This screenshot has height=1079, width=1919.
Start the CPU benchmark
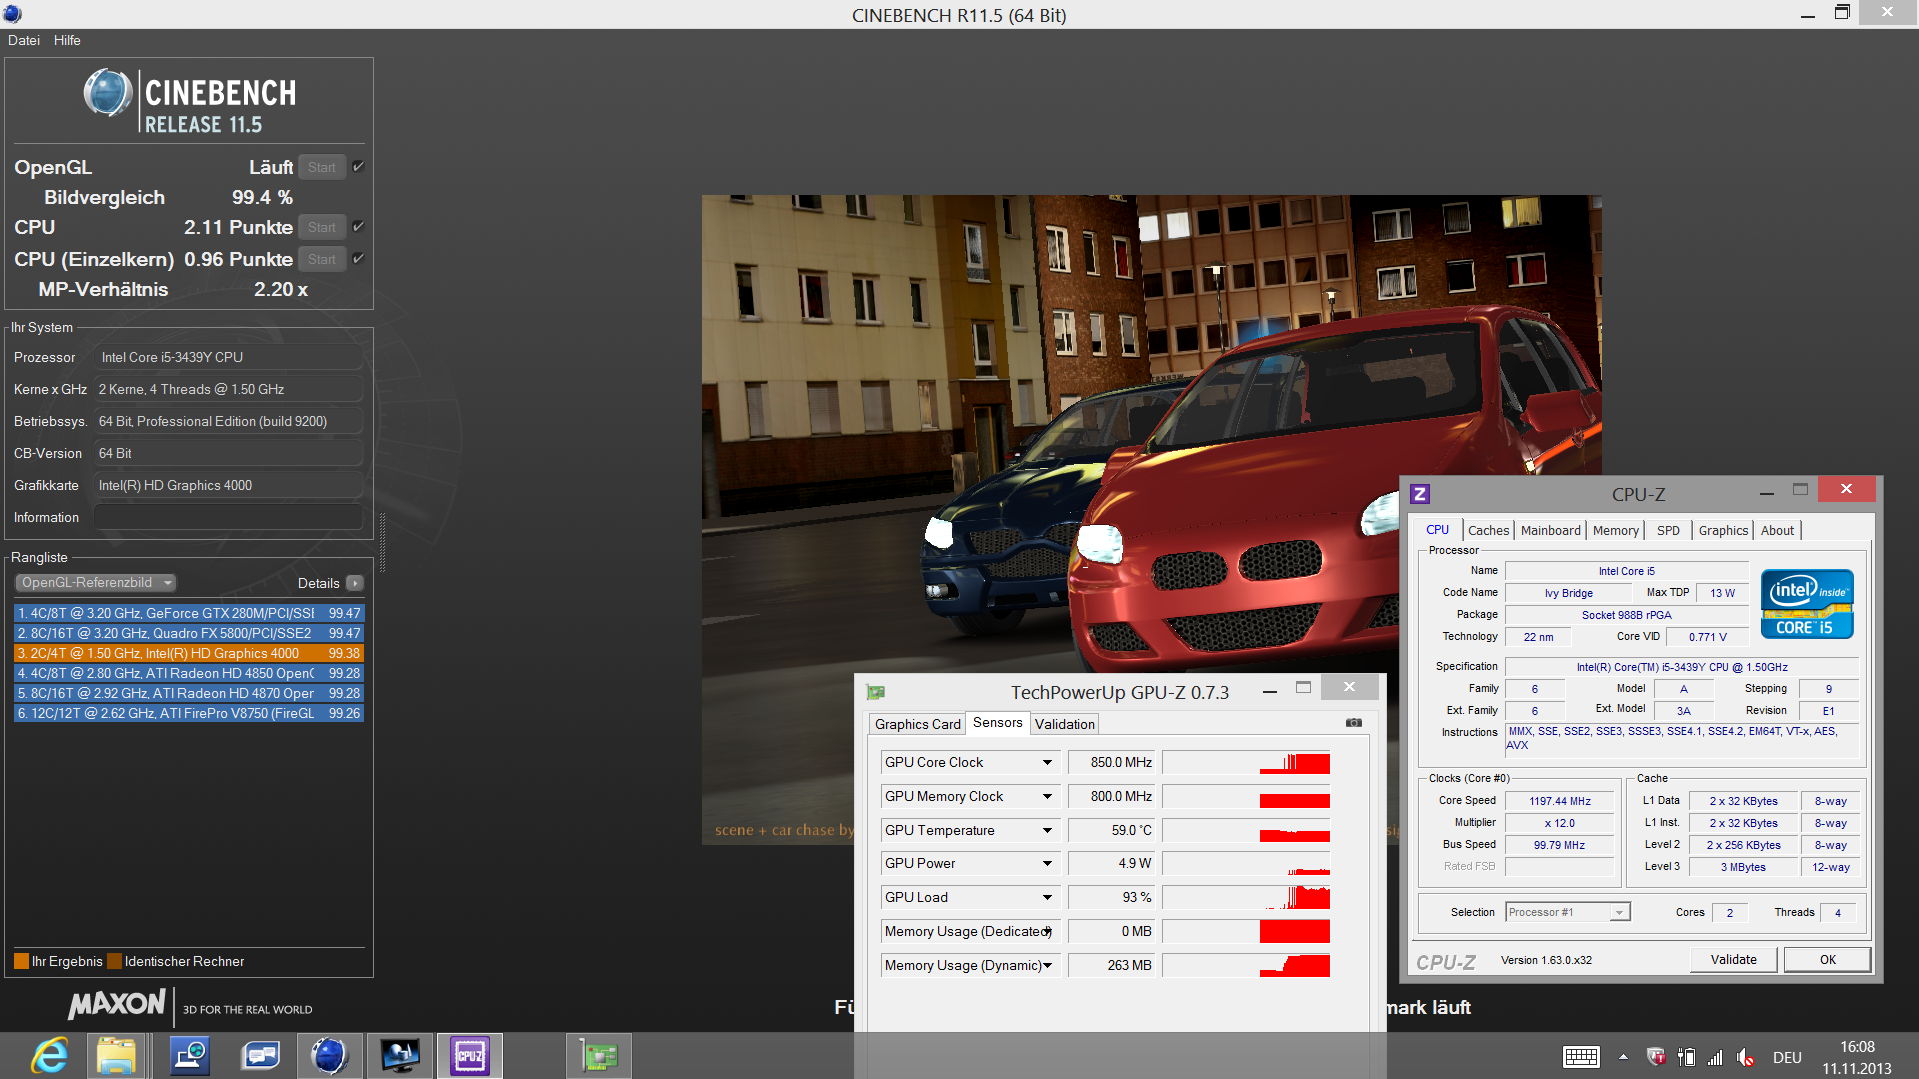tap(322, 227)
